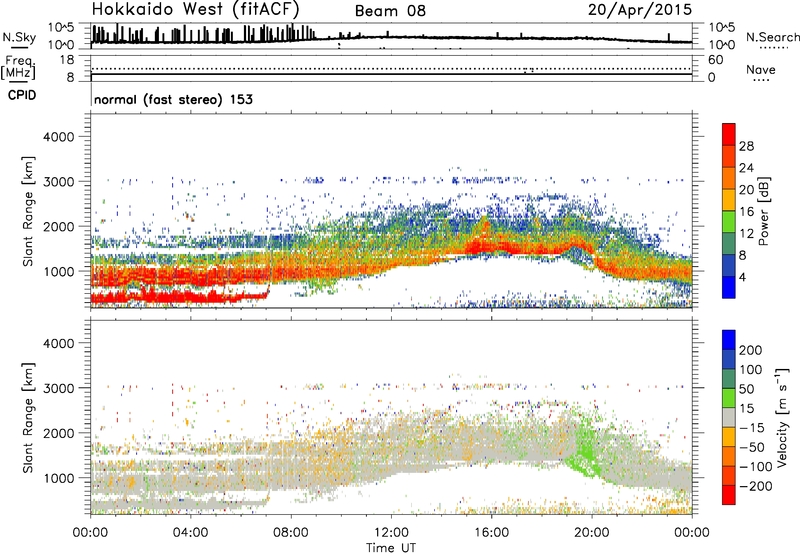This screenshot has width=800, height=554.
Task: Click the 04:00 time axis label
Action: tap(190, 533)
